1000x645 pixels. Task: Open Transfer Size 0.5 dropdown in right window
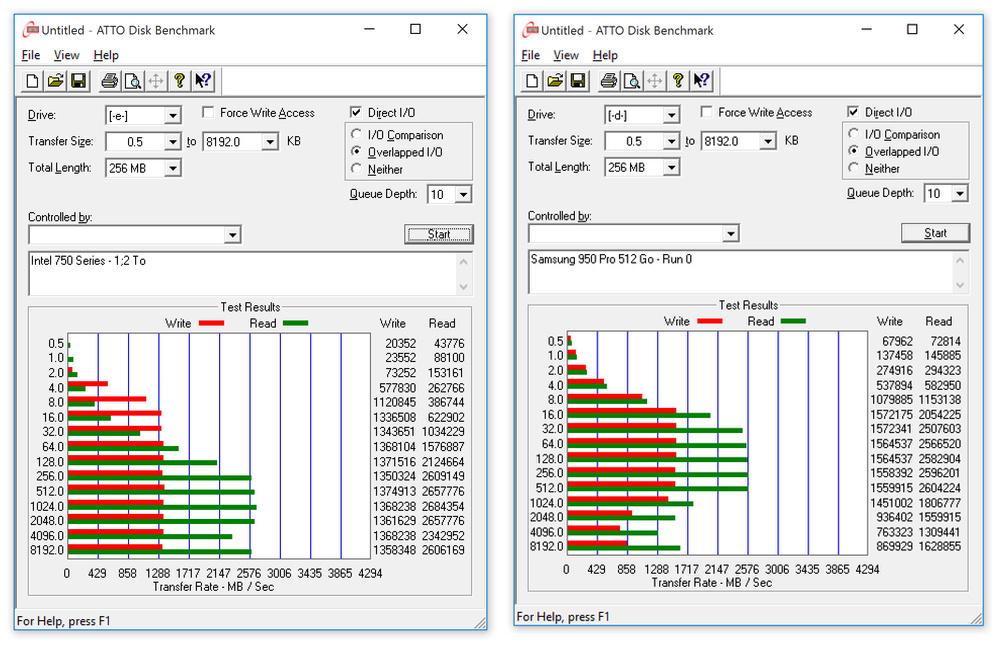671,141
